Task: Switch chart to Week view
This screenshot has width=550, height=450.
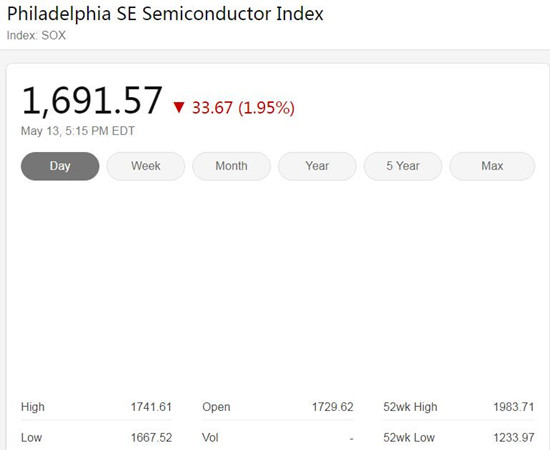Action: [x=146, y=166]
